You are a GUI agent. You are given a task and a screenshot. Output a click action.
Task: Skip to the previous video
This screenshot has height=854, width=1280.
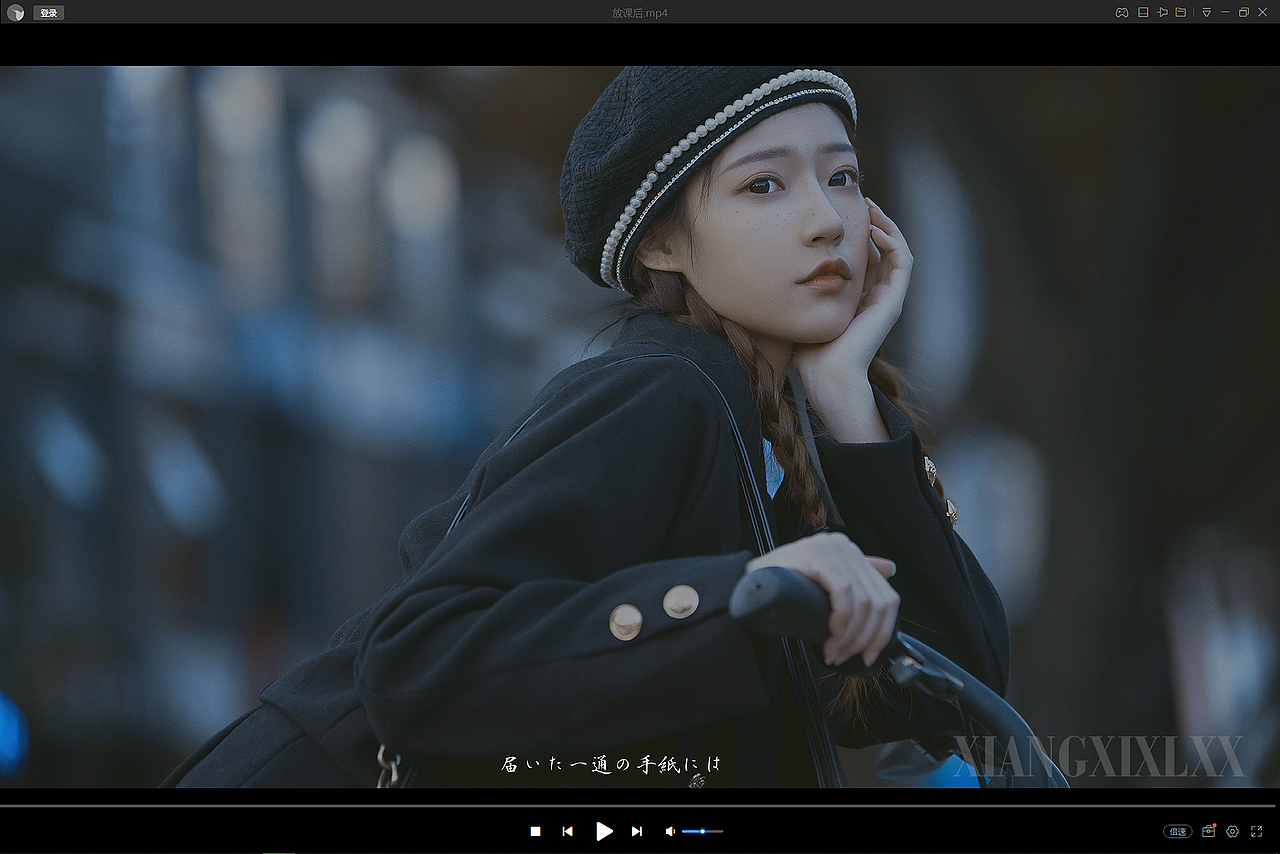point(568,831)
